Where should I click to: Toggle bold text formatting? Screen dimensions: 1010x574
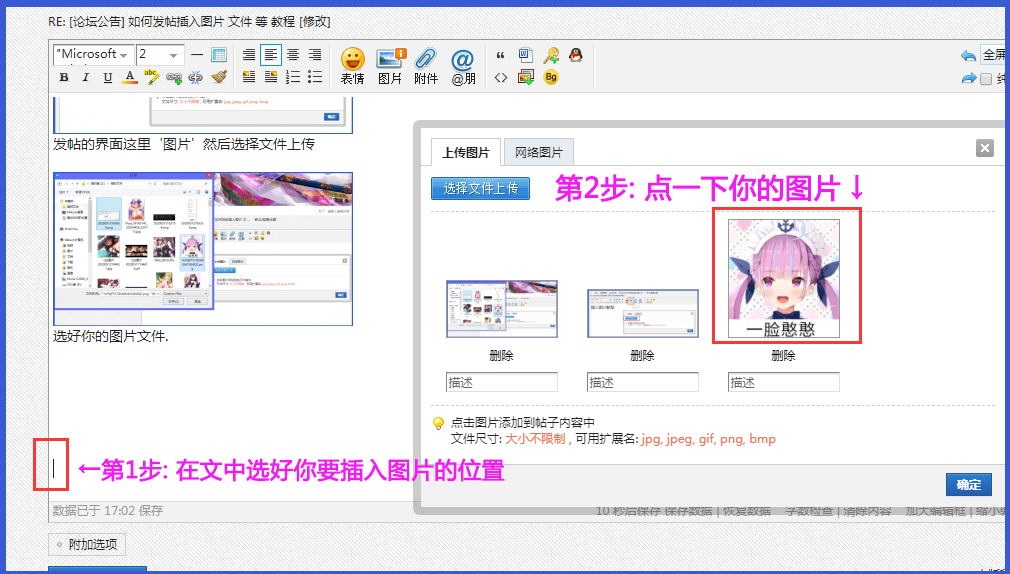[64, 78]
